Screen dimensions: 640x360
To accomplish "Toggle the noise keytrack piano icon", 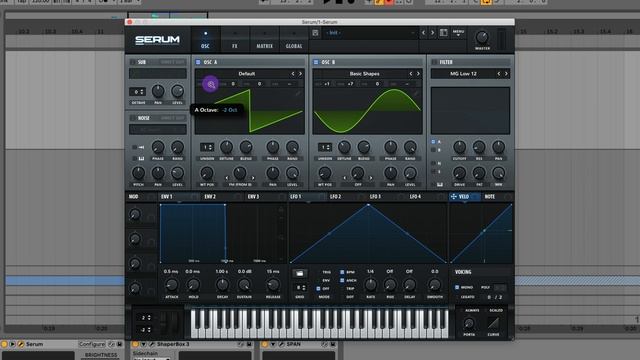I will point(141,158).
